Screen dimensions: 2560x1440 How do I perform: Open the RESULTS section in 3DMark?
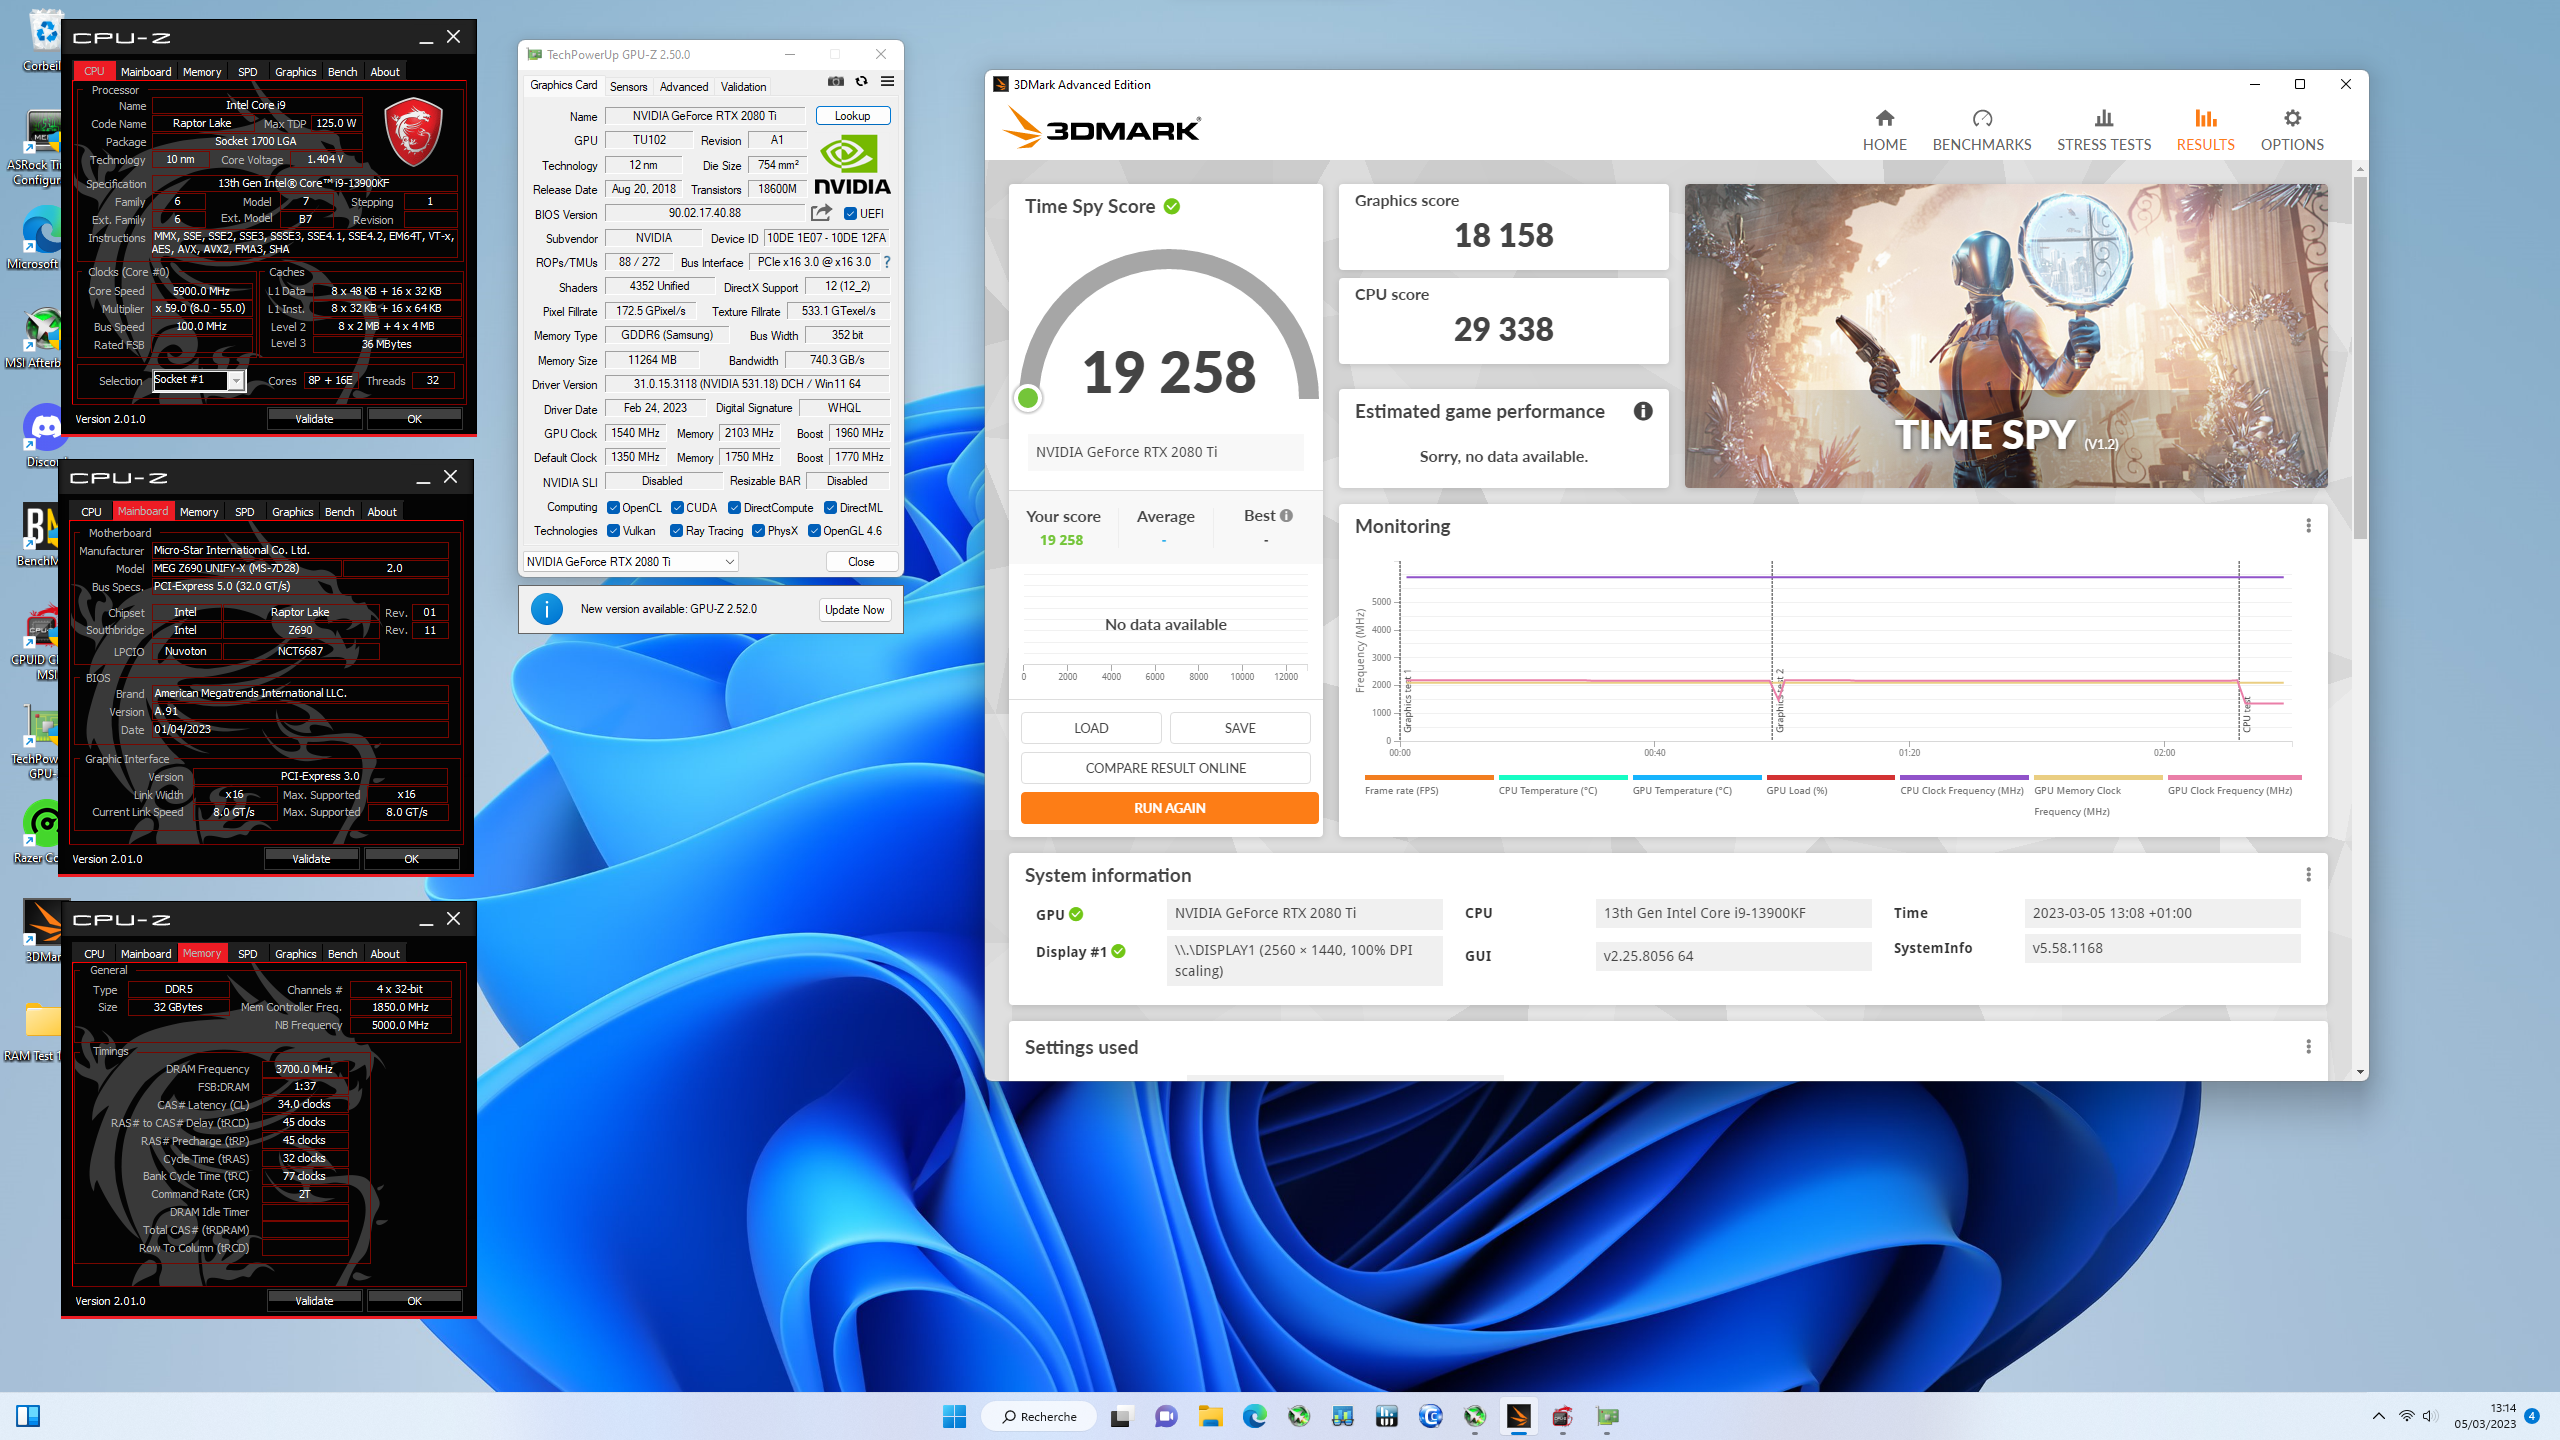tap(2205, 131)
